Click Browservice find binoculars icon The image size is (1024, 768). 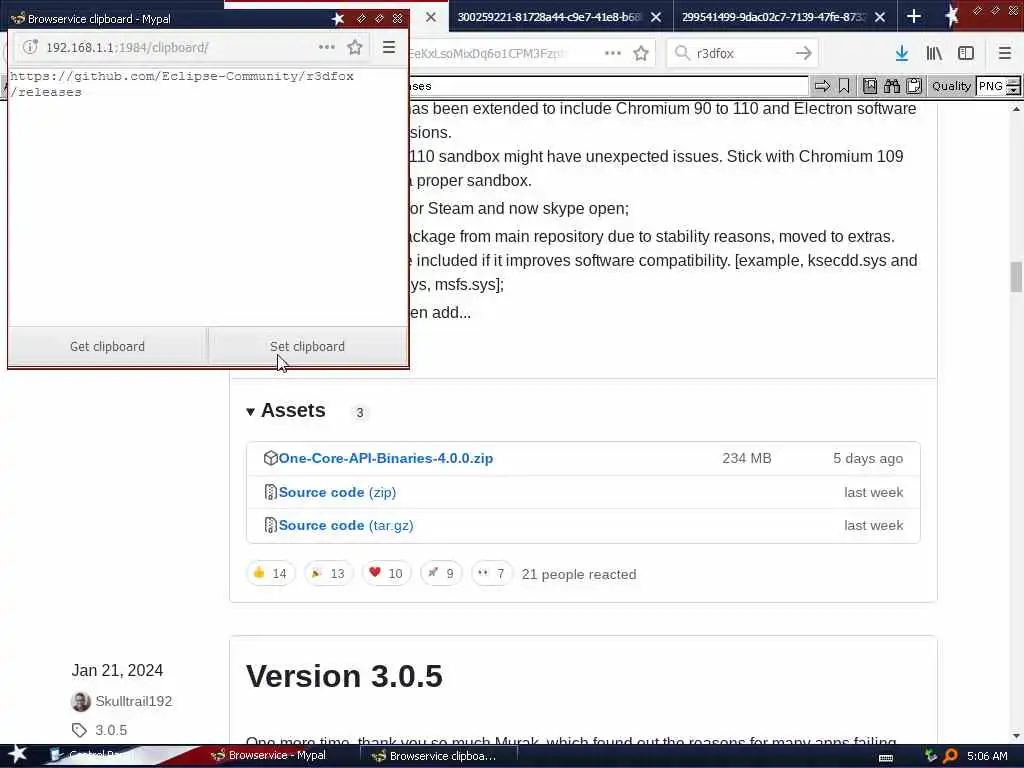coord(892,86)
